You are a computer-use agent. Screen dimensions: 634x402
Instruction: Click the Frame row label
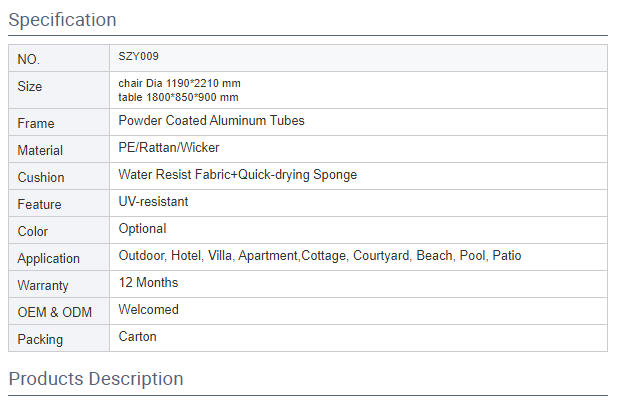[36, 124]
